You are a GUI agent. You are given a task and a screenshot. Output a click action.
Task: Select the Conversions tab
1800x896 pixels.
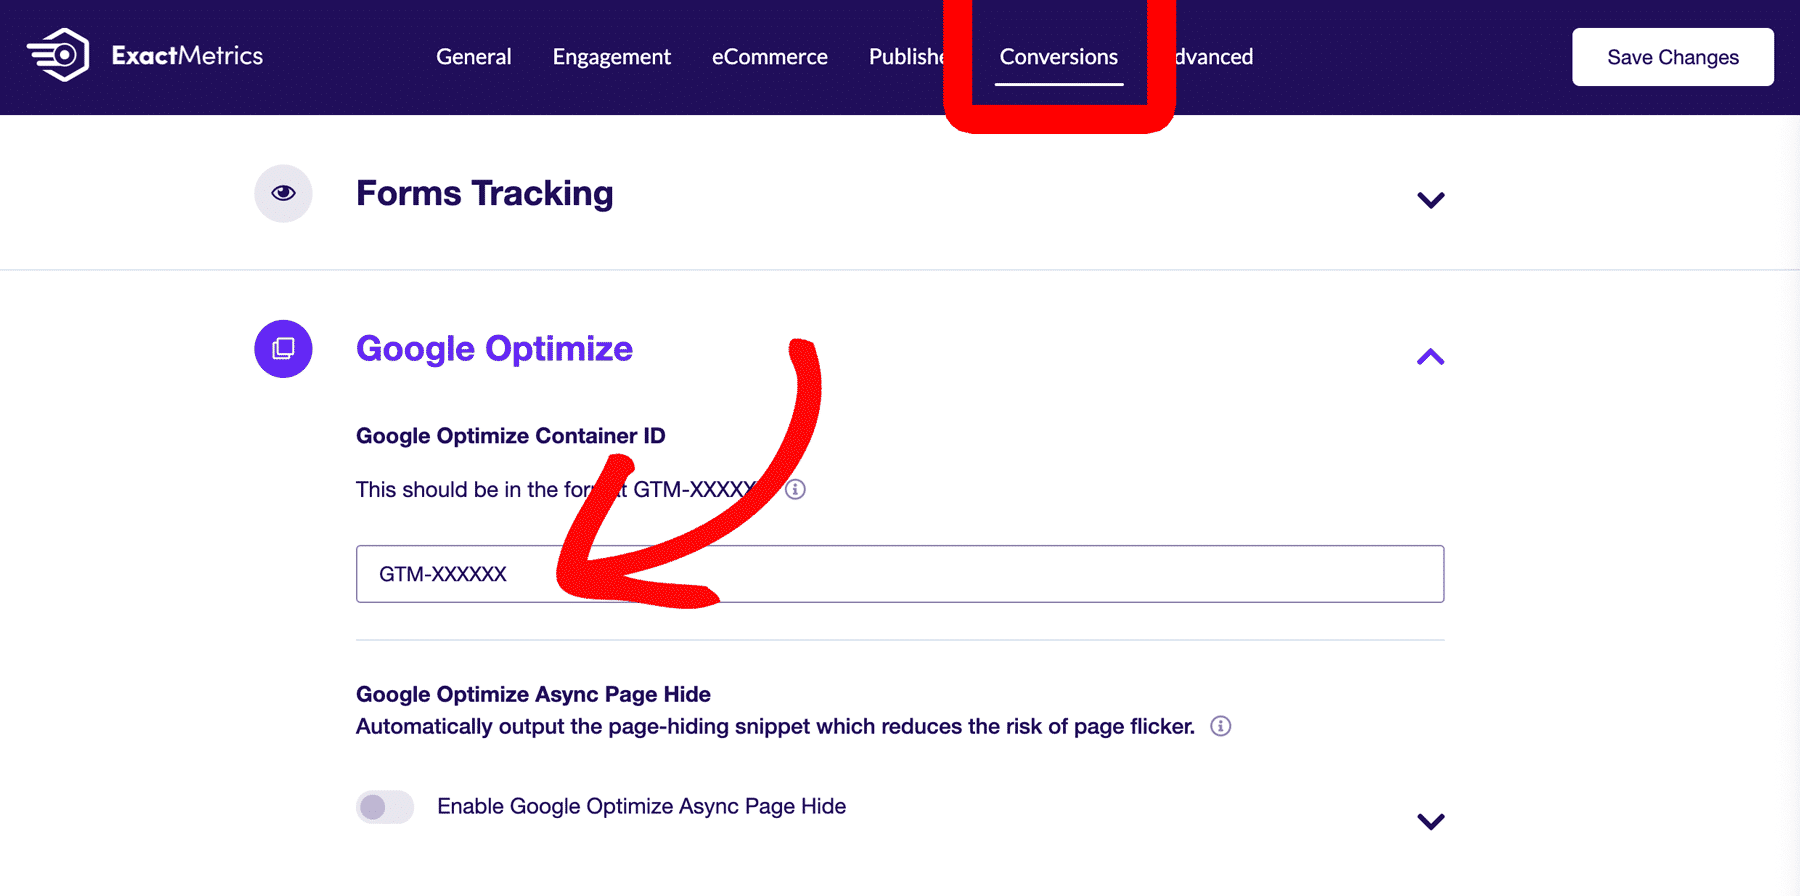(x=1059, y=57)
